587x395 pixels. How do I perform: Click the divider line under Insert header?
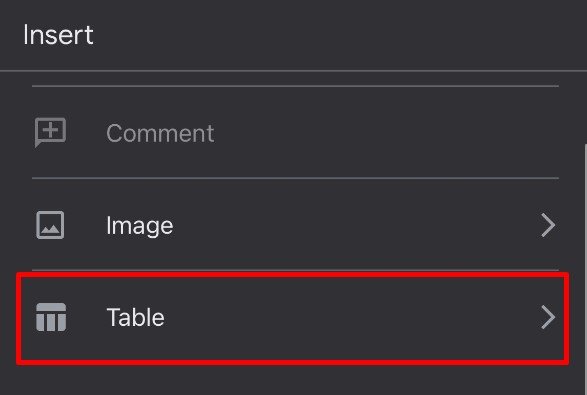[x=294, y=70]
